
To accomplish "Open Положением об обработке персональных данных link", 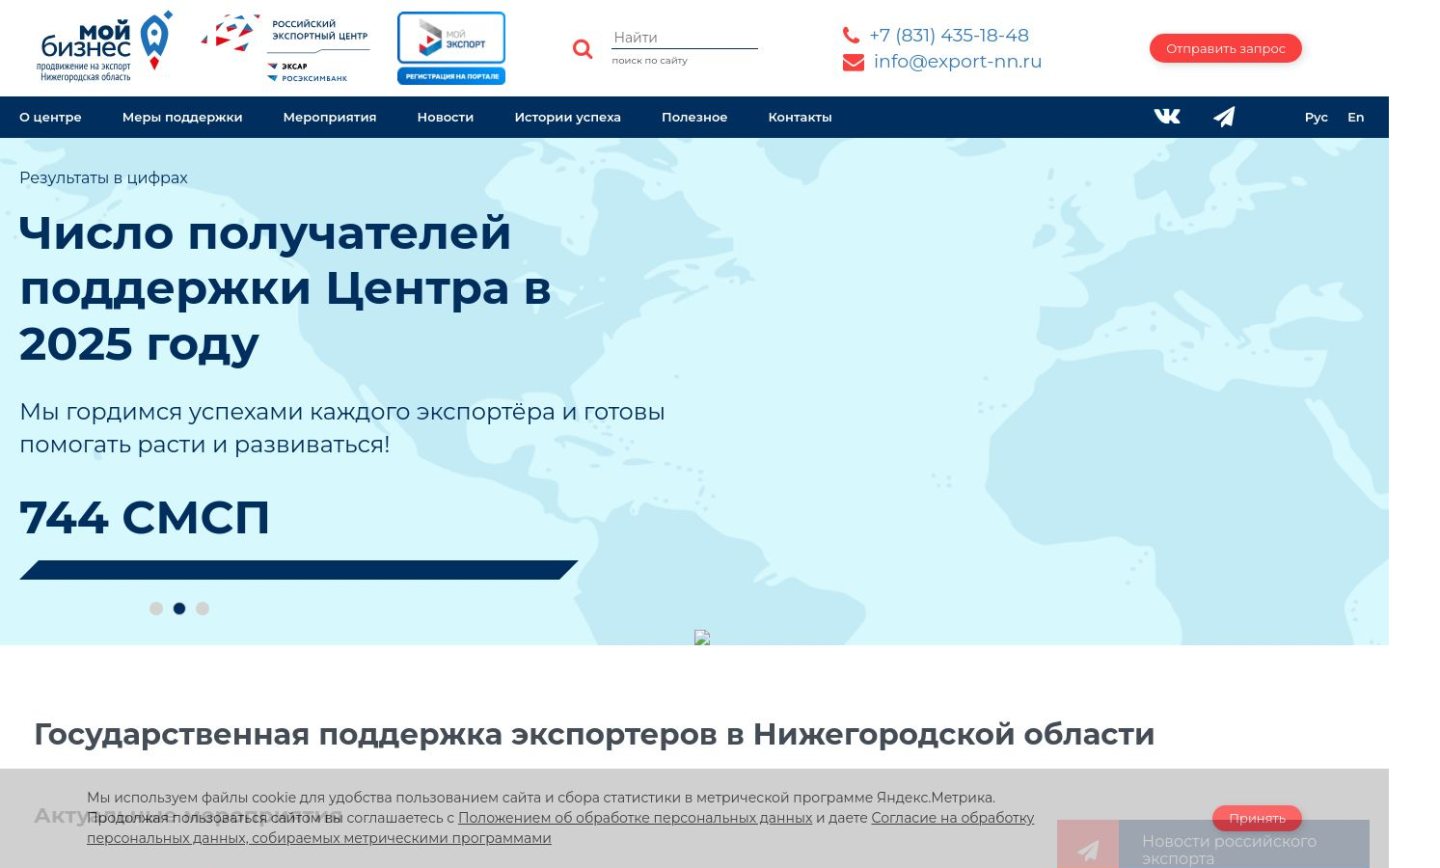I will coord(635,818).
